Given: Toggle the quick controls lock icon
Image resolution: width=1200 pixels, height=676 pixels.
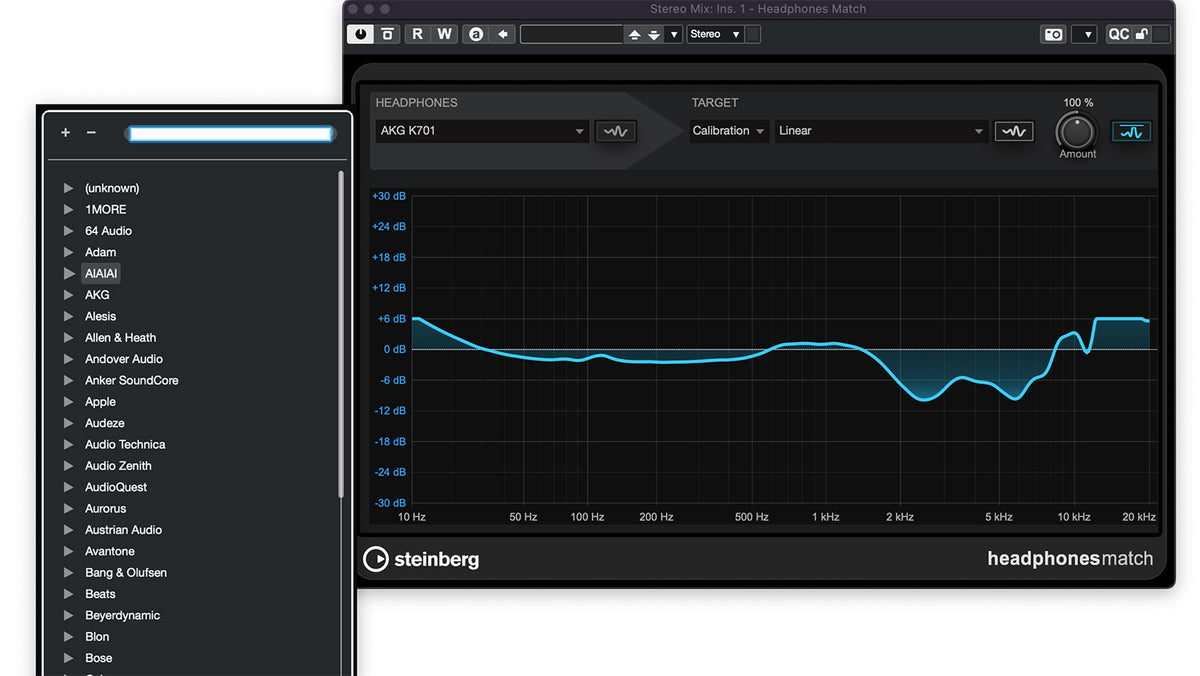Looking at the screenshot, I should (1141, 34).
